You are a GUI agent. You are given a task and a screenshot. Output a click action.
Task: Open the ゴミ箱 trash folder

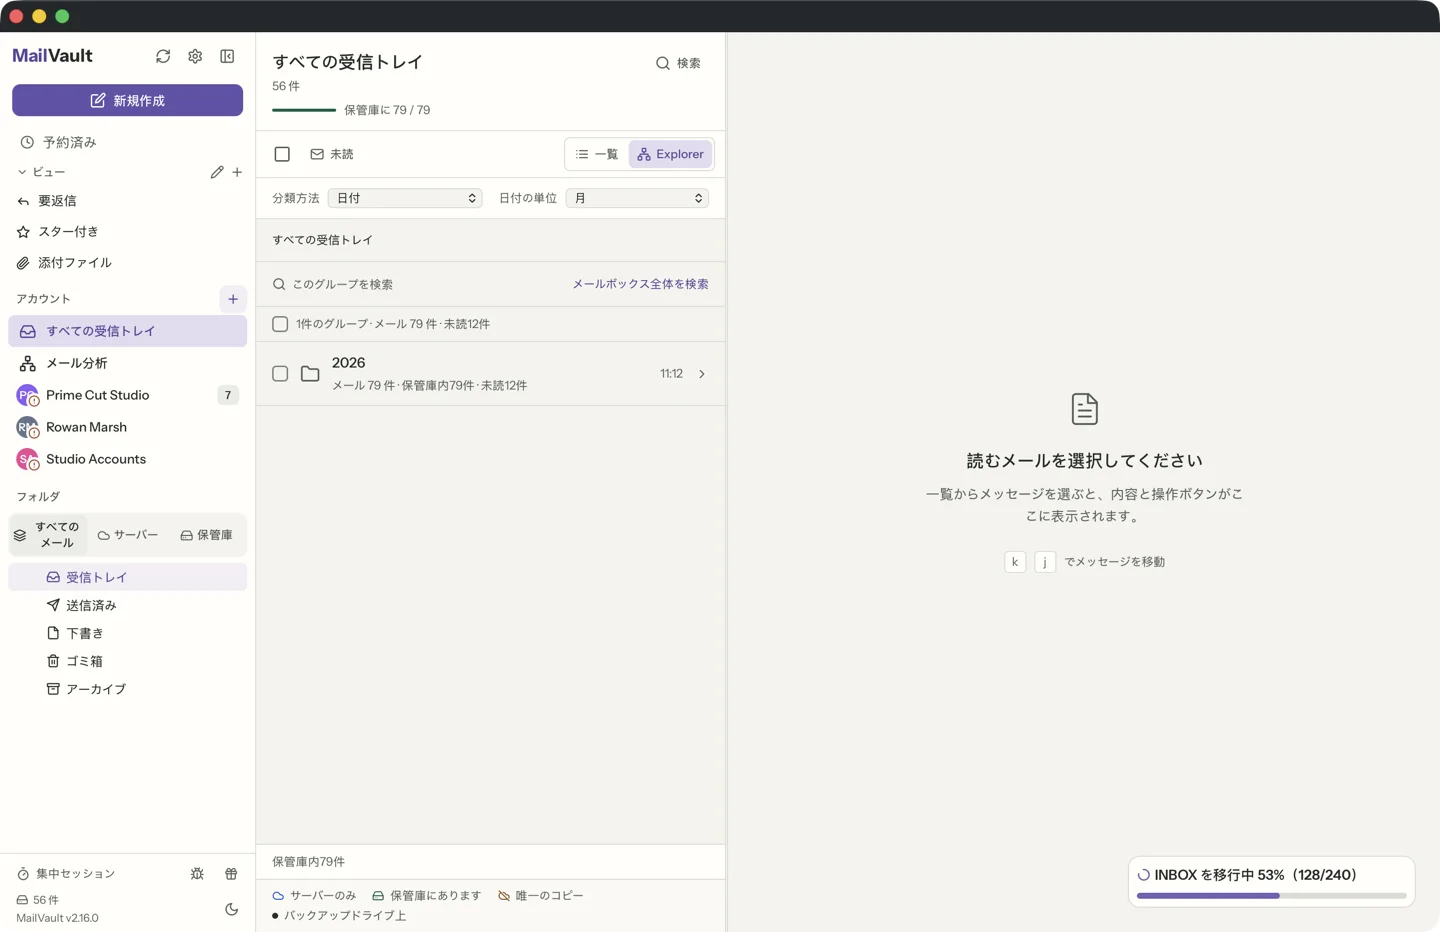click(127, 661)
